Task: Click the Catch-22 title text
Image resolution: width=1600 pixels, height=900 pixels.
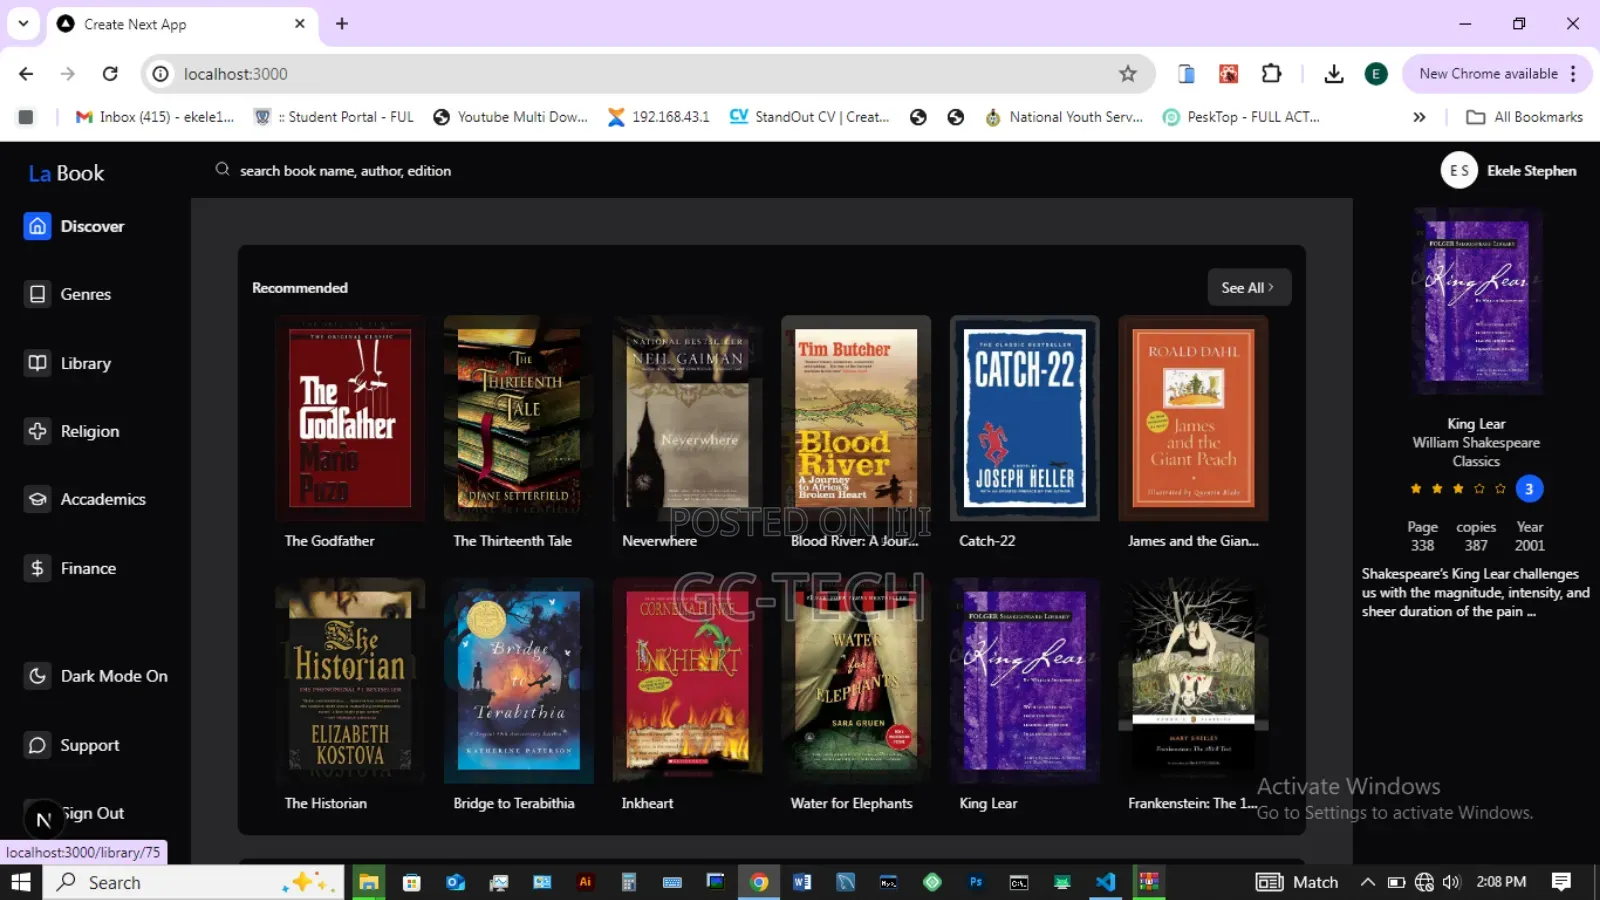Action: tap(987, 541)
